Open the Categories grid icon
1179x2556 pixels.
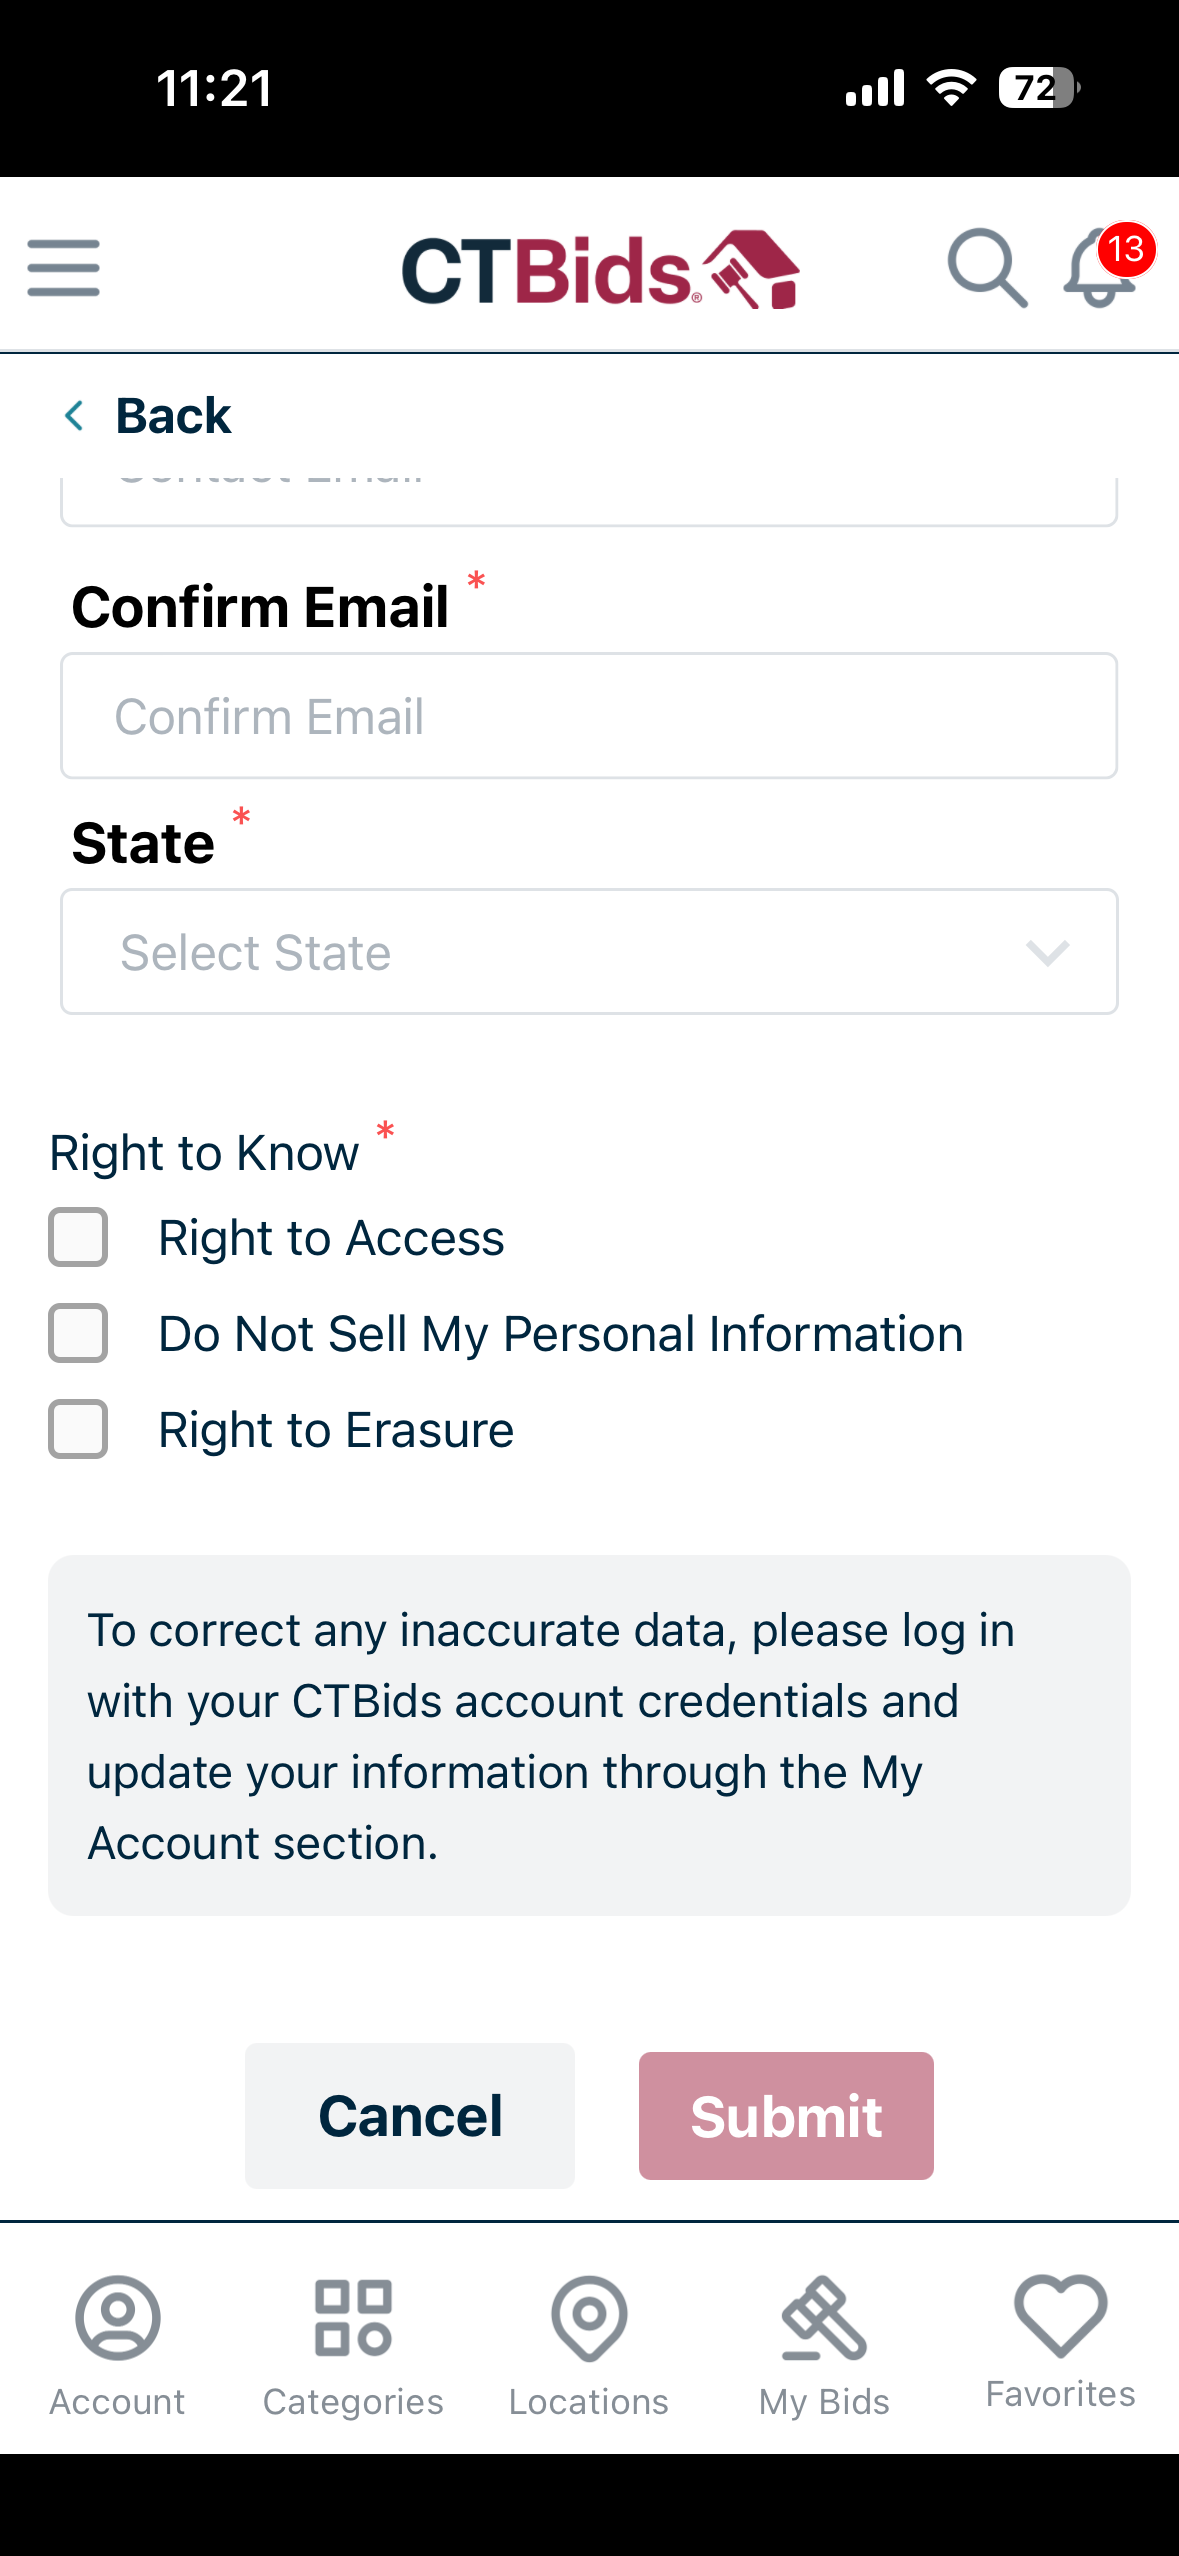(x=353, y=2320)
